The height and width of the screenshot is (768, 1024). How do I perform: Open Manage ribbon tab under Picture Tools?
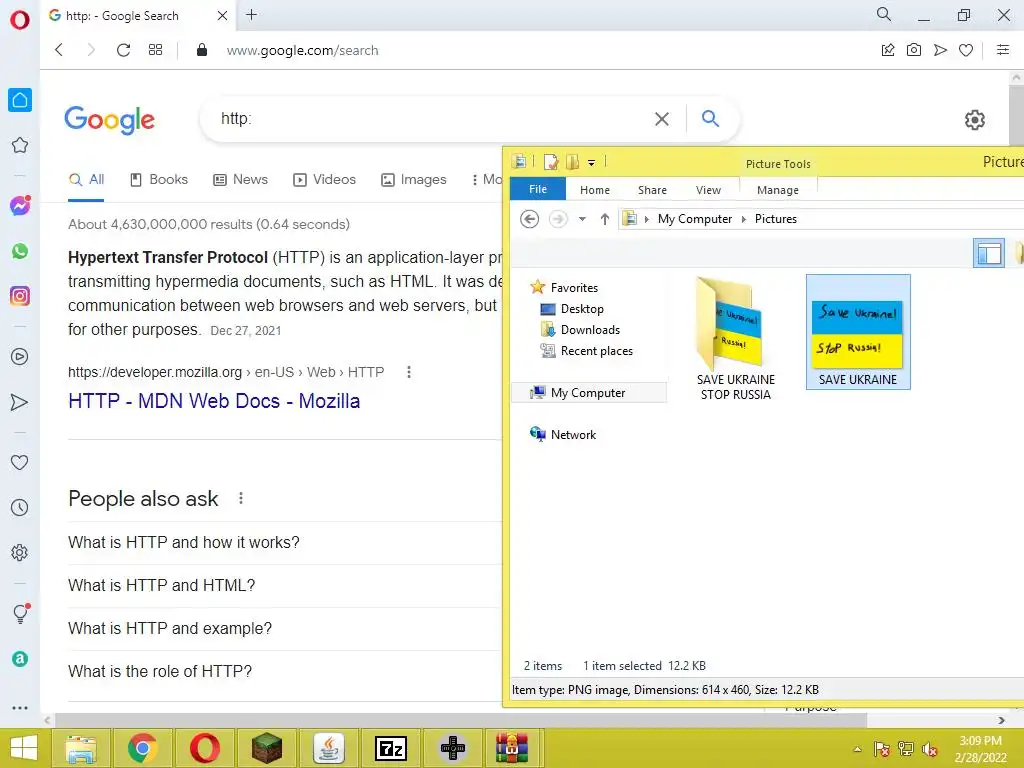777,190
